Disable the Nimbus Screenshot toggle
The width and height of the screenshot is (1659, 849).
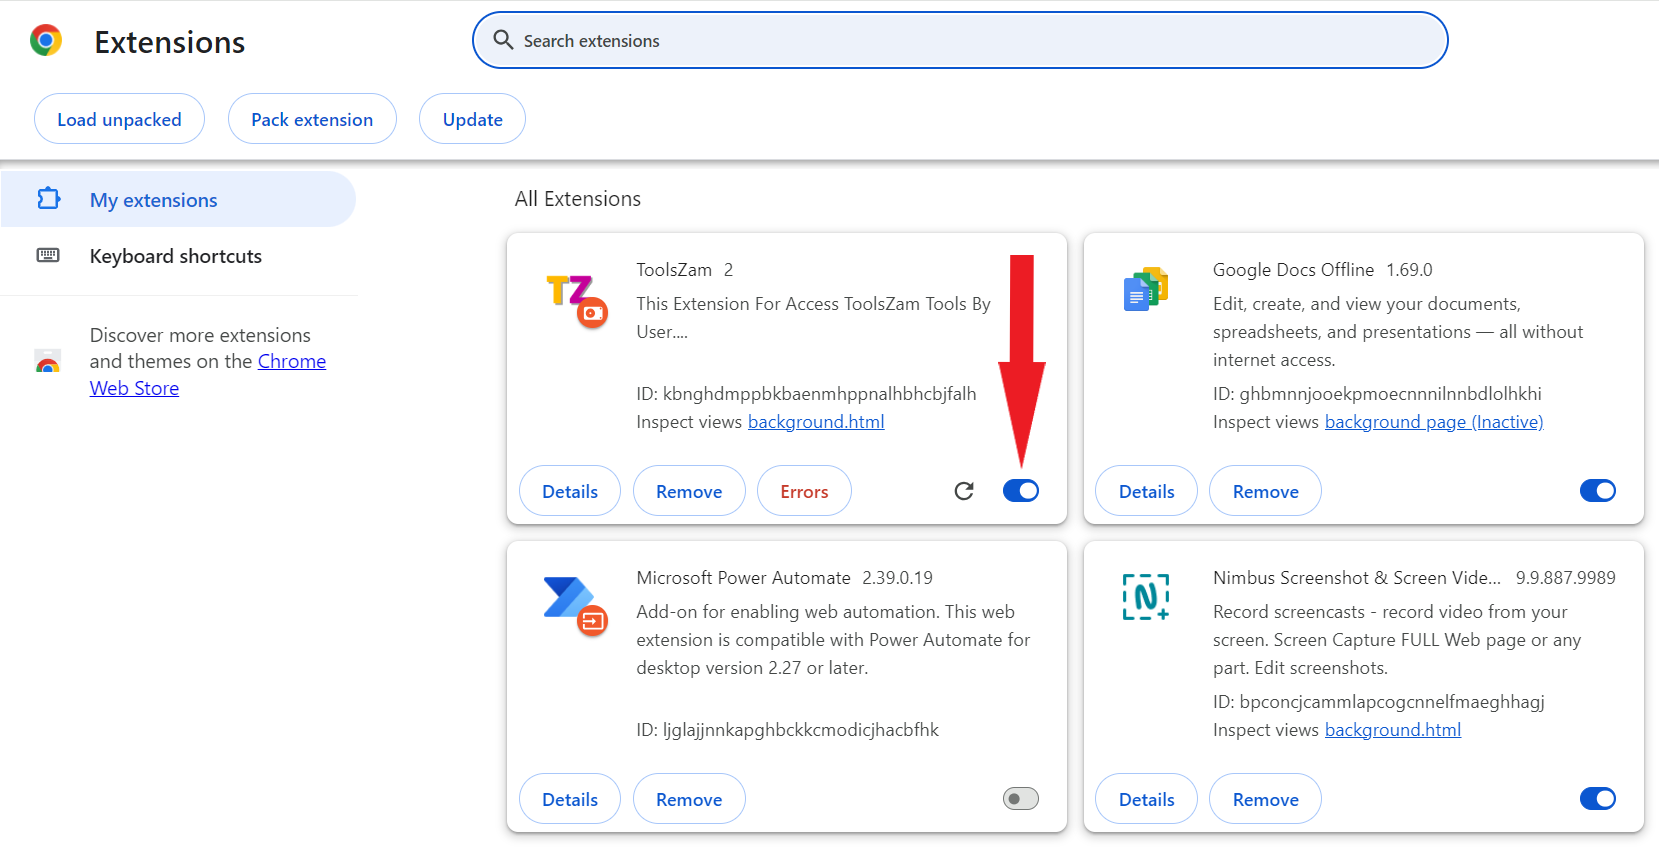click(1597, 799)
